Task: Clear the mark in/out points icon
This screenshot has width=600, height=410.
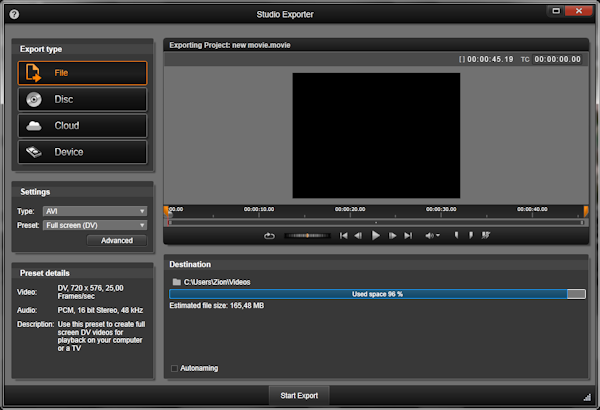Action: 486,236
